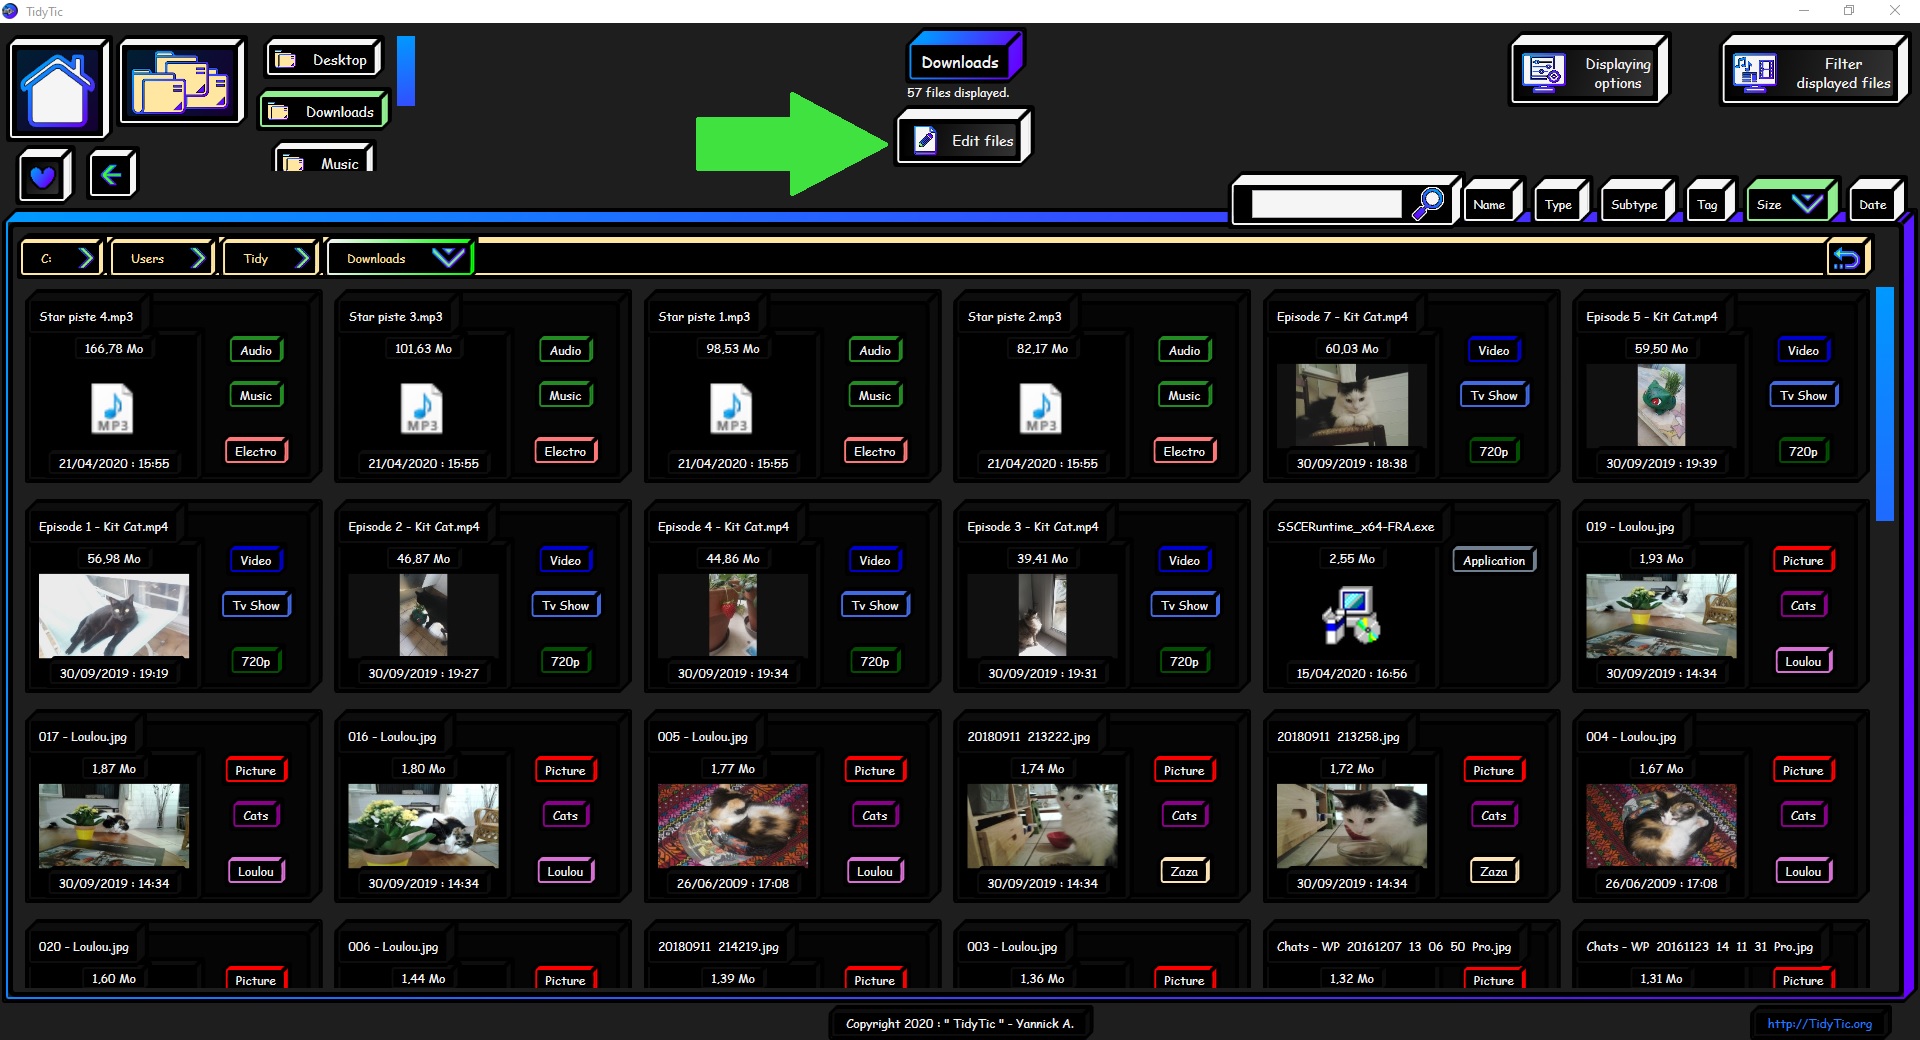Open the Downloads folder shortcut
This screenshot has height=1040, width=1920.
coord(323,111)
